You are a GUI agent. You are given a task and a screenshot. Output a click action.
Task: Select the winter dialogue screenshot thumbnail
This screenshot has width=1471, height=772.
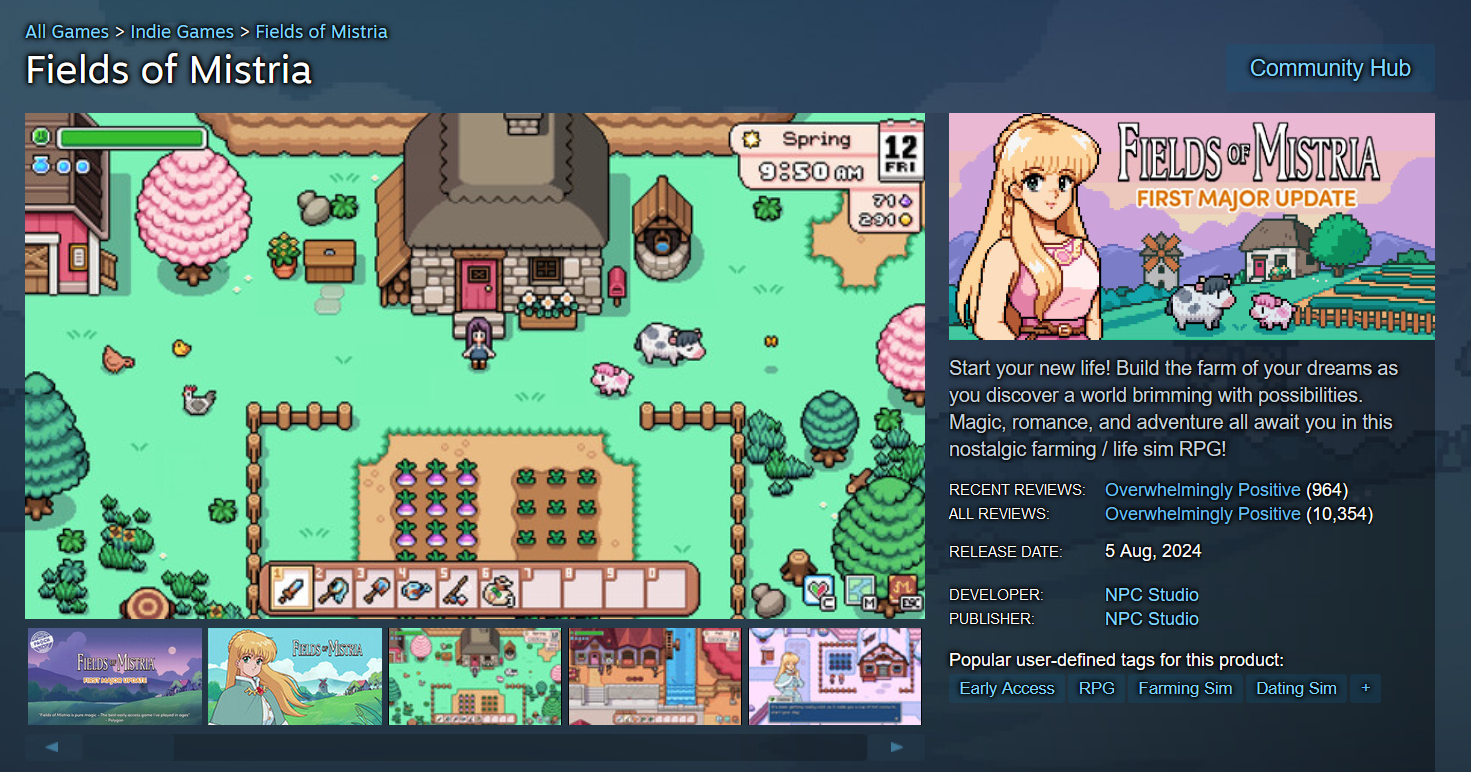point(835,676)
